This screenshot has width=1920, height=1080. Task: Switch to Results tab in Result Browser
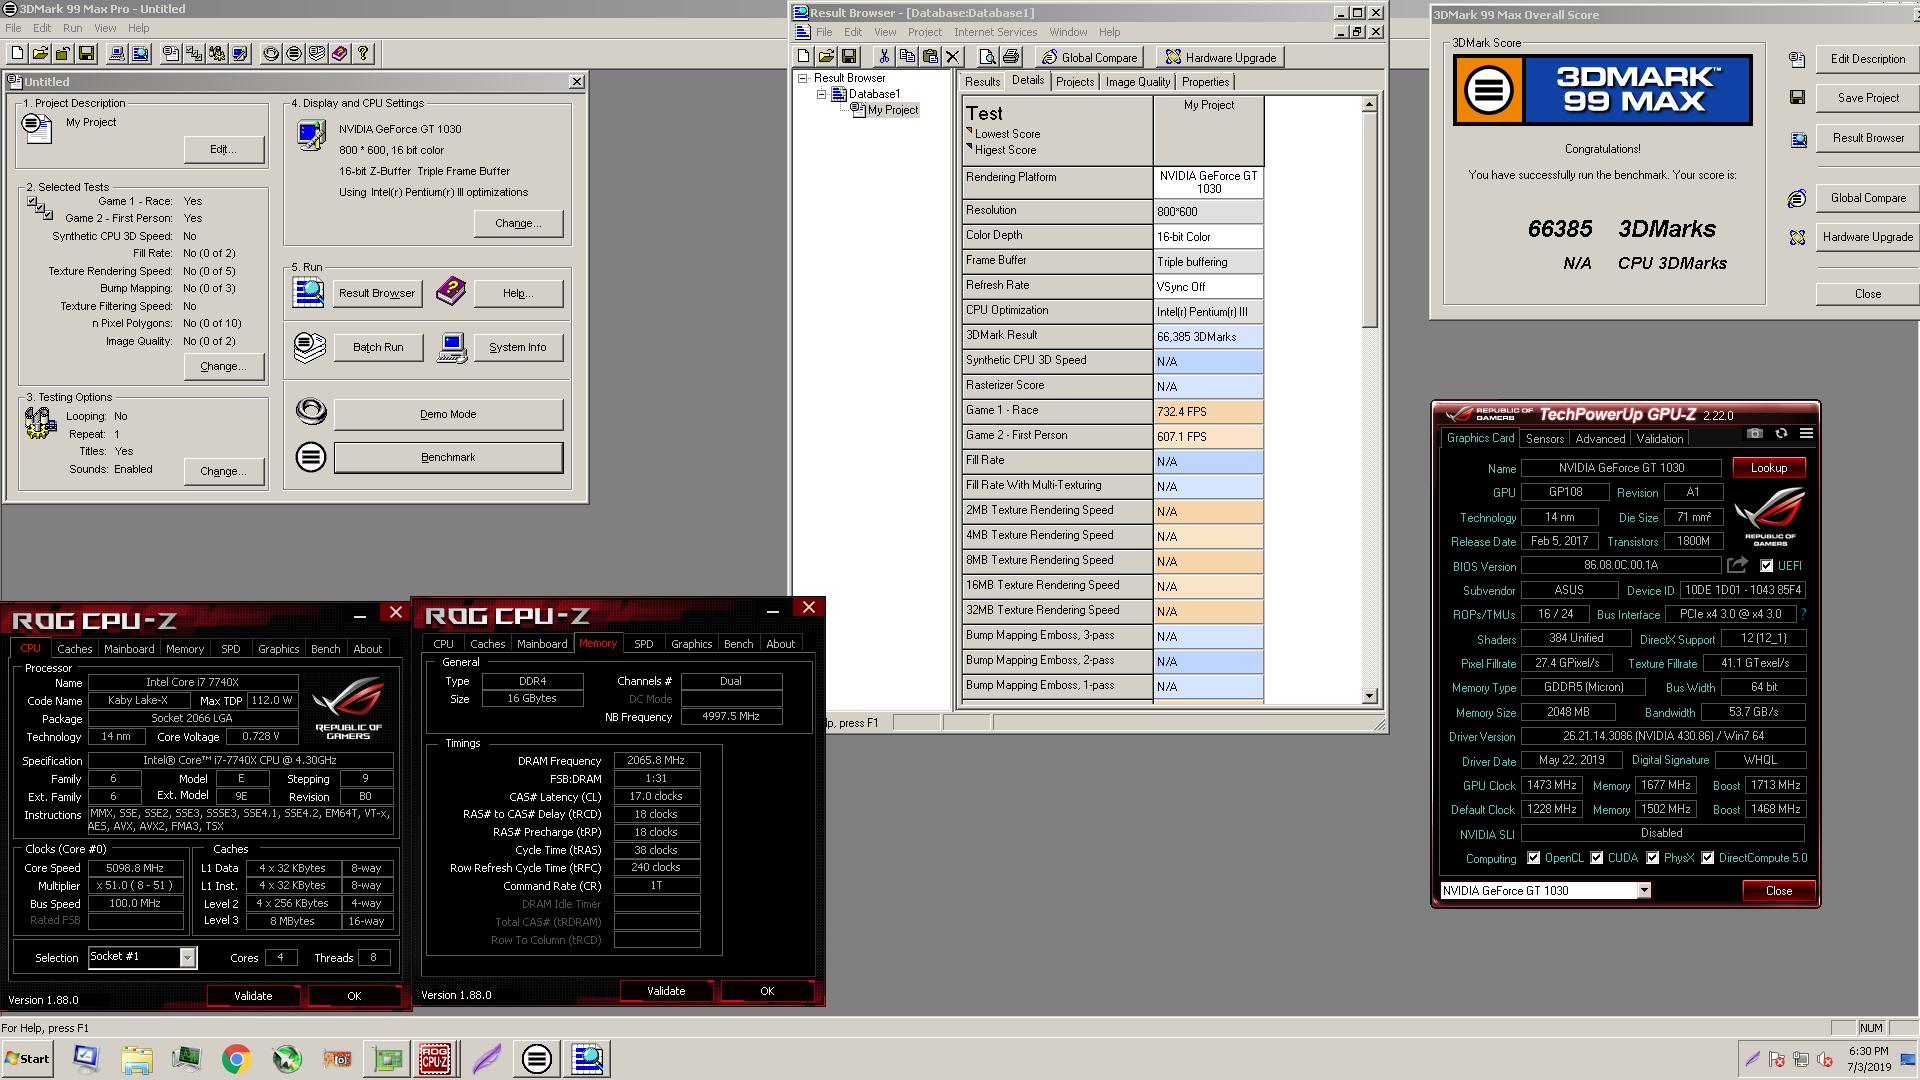982,82
